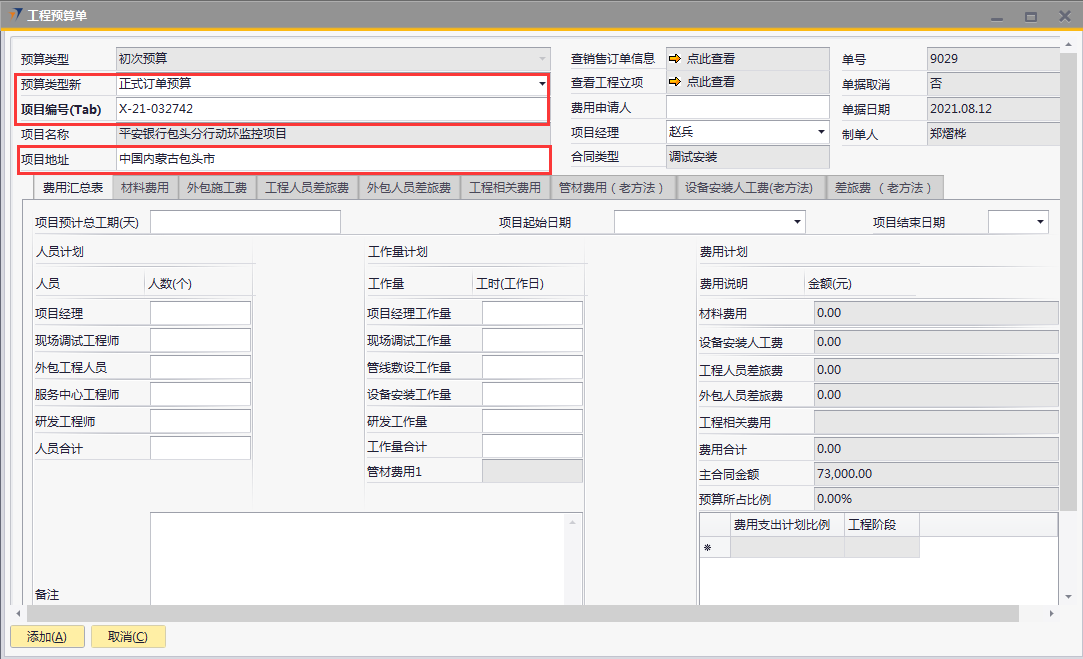Viewport: 1083px width, 659px height.
Task: Select the 工程相关费用 tab
Action: [x=505, y=188]
